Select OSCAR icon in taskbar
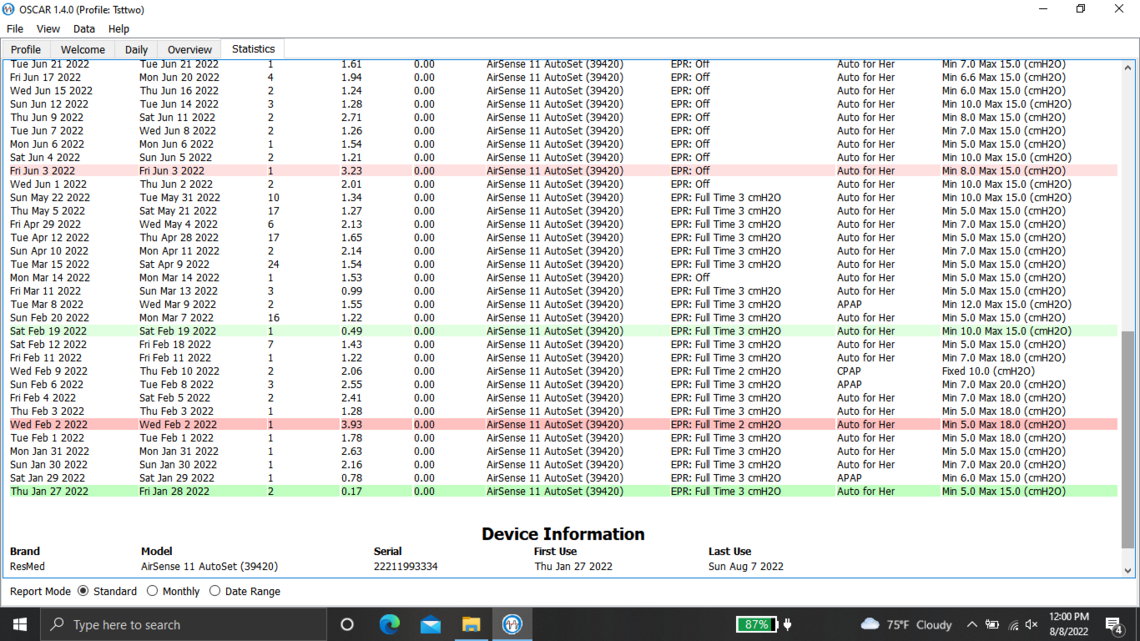 512,624
